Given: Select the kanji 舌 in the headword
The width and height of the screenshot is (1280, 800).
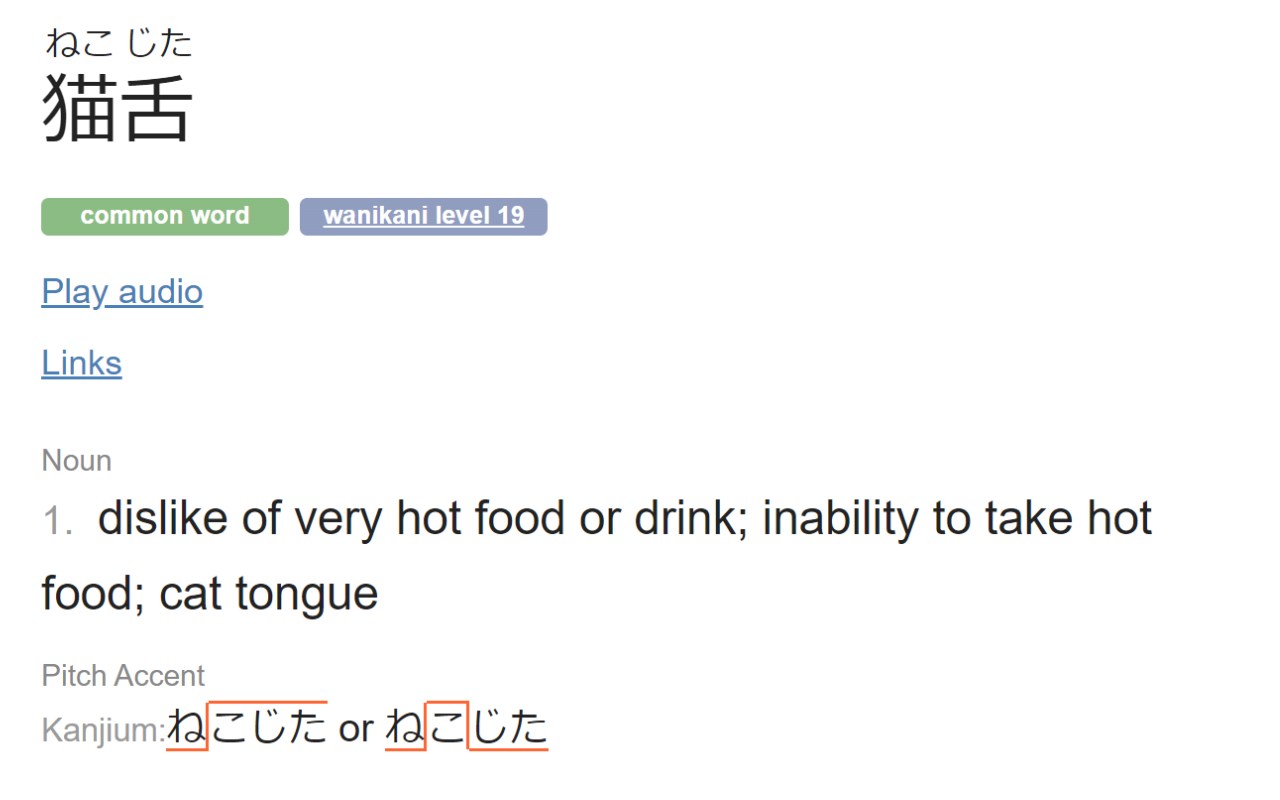Looking at the screenshot, I should [x=155, y=109].
